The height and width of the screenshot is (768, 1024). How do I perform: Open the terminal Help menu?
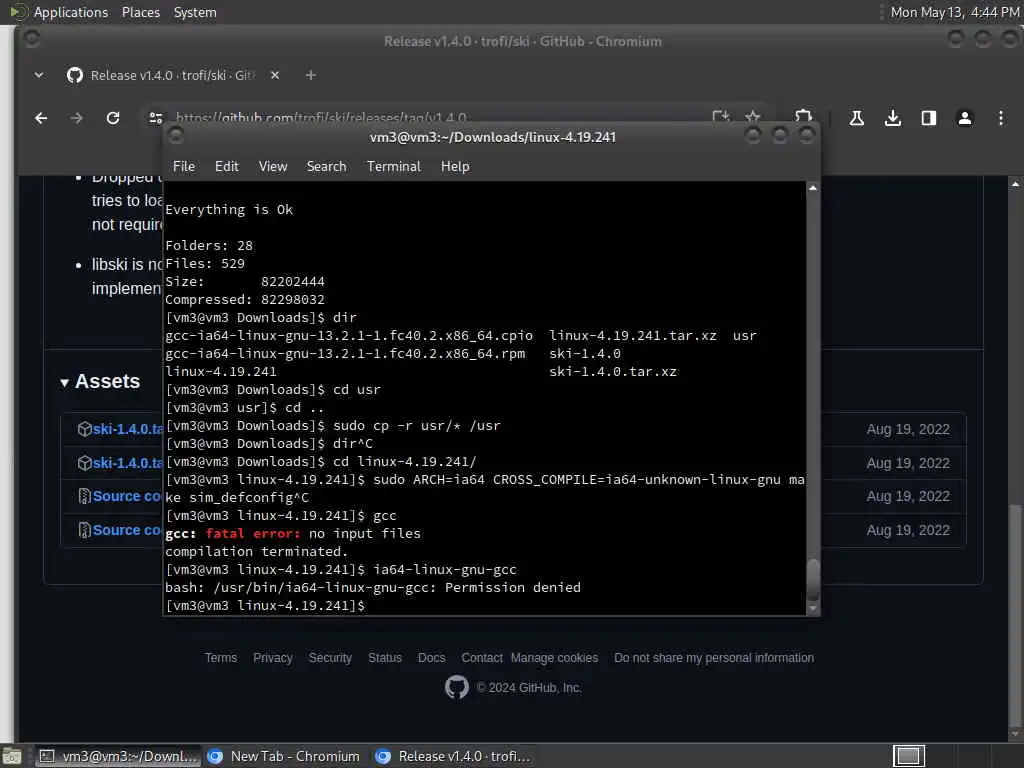coord(455,167)
